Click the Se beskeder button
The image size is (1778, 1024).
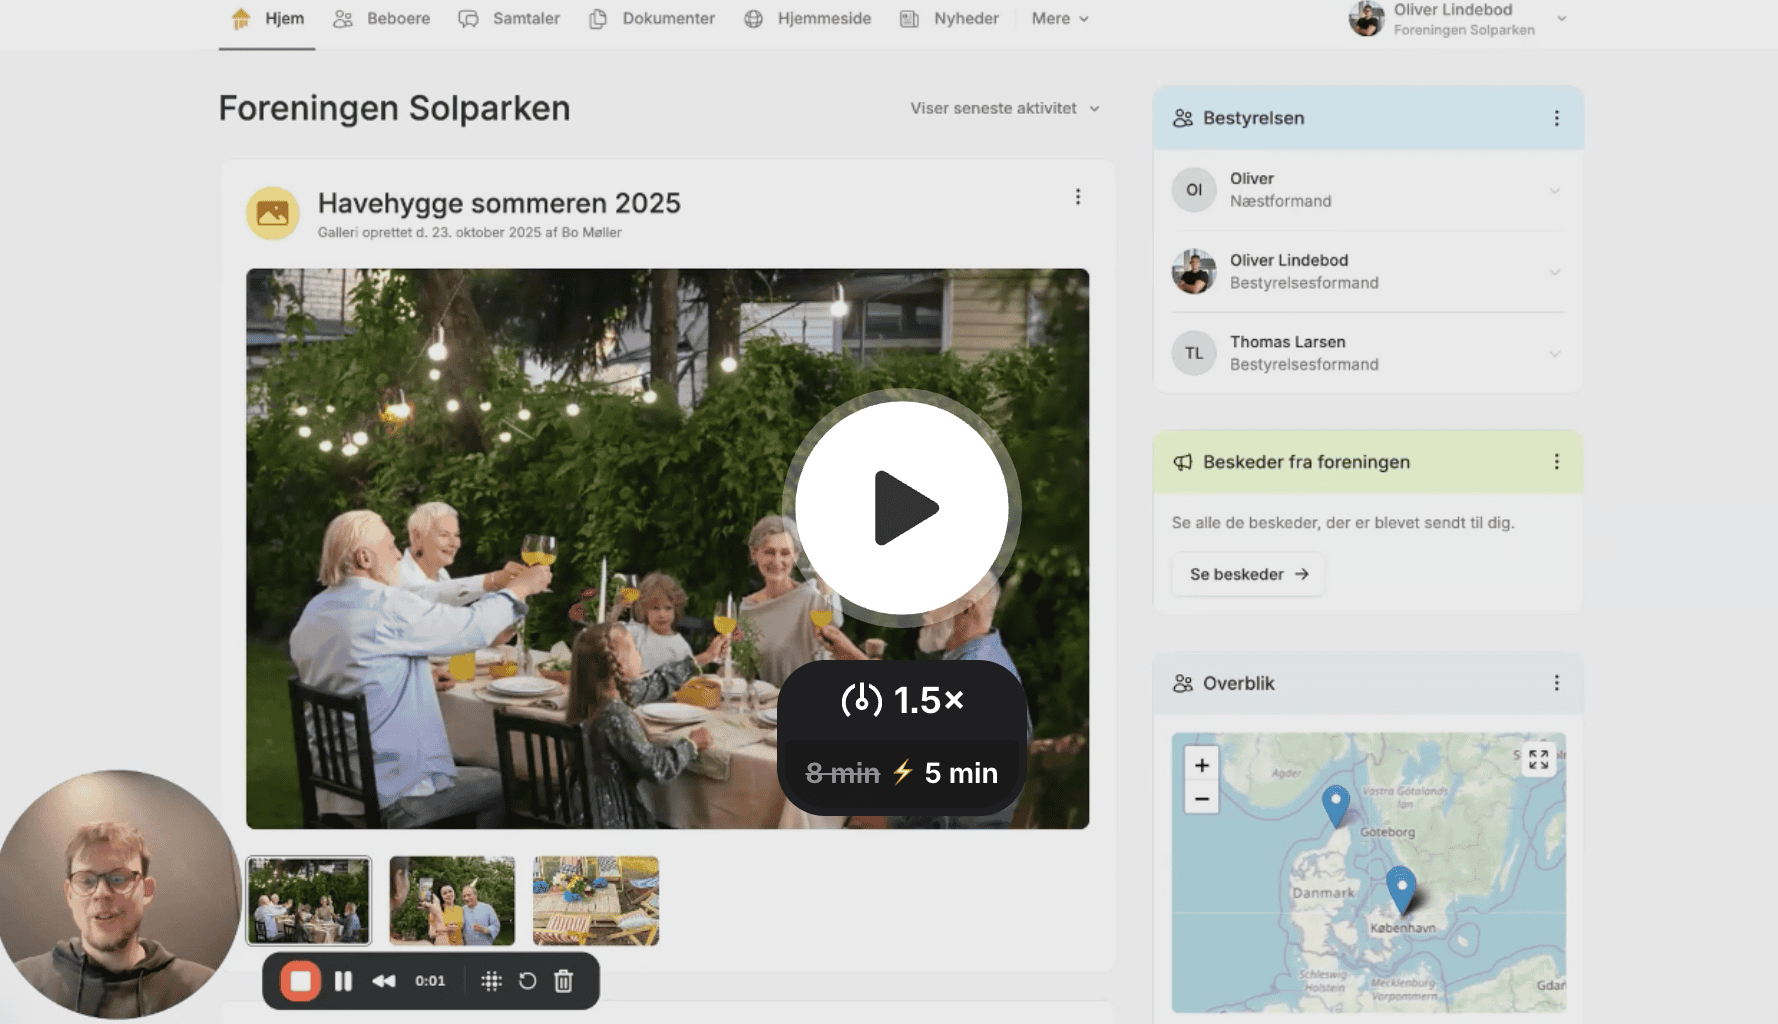(1247, 574)
